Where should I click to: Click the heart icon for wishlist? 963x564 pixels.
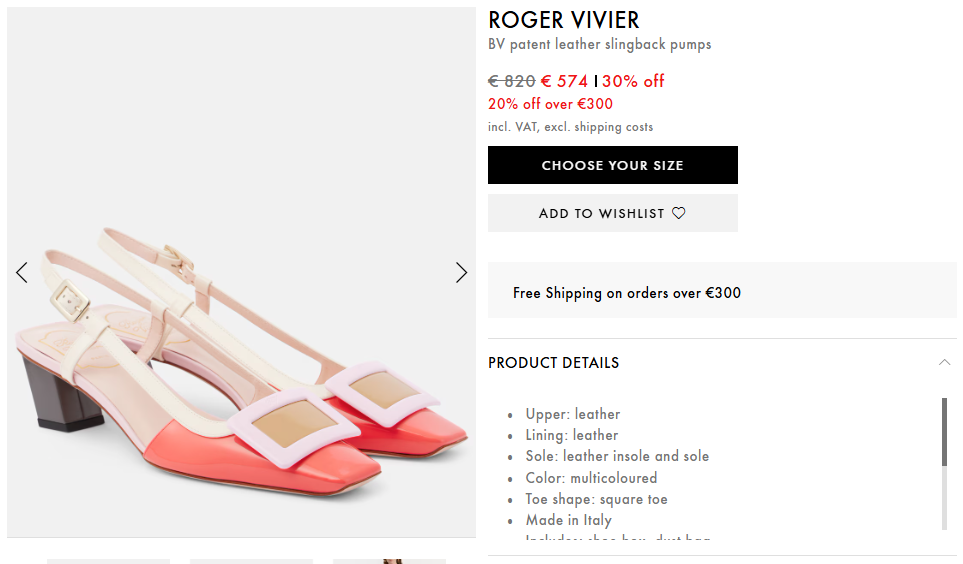[679, 213]
